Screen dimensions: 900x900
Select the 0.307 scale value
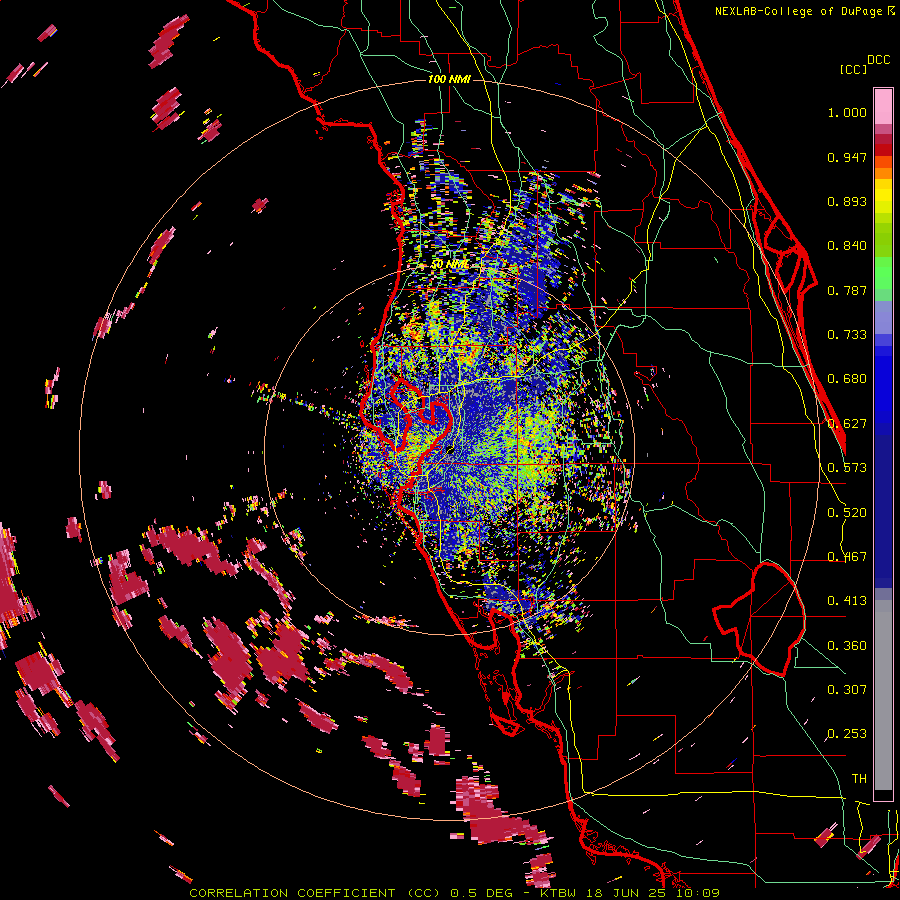point(847,690)
